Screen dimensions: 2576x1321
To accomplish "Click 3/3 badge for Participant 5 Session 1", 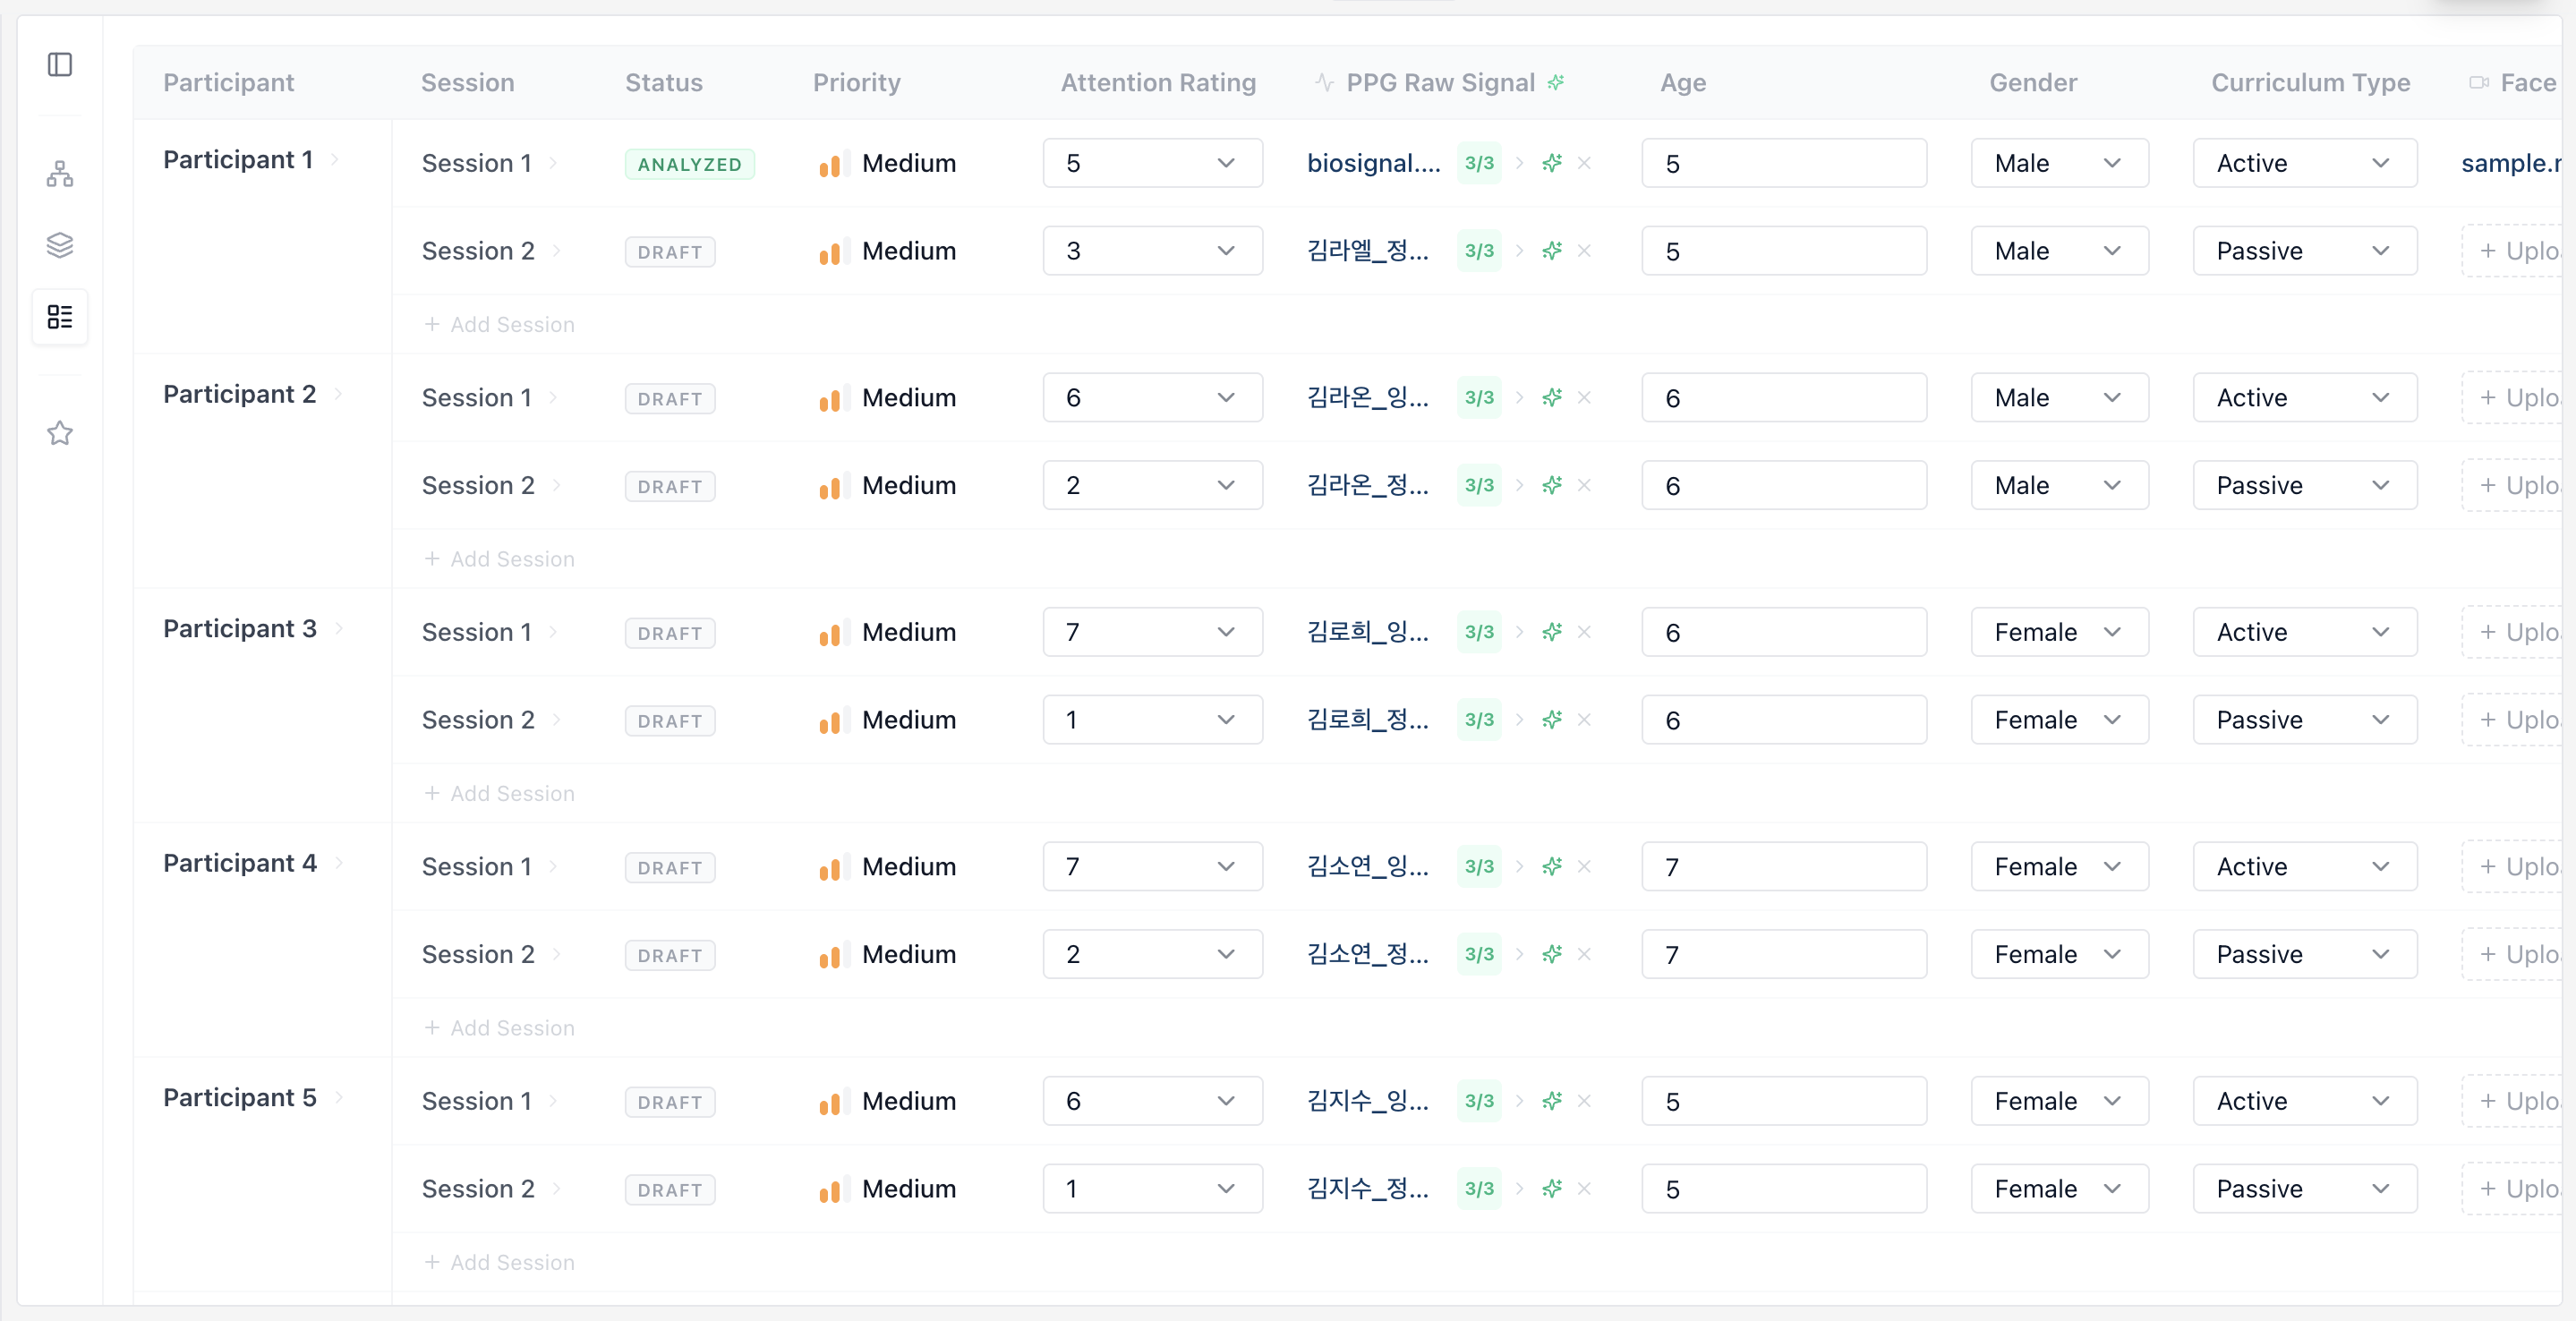I will click(1478, 1101).
